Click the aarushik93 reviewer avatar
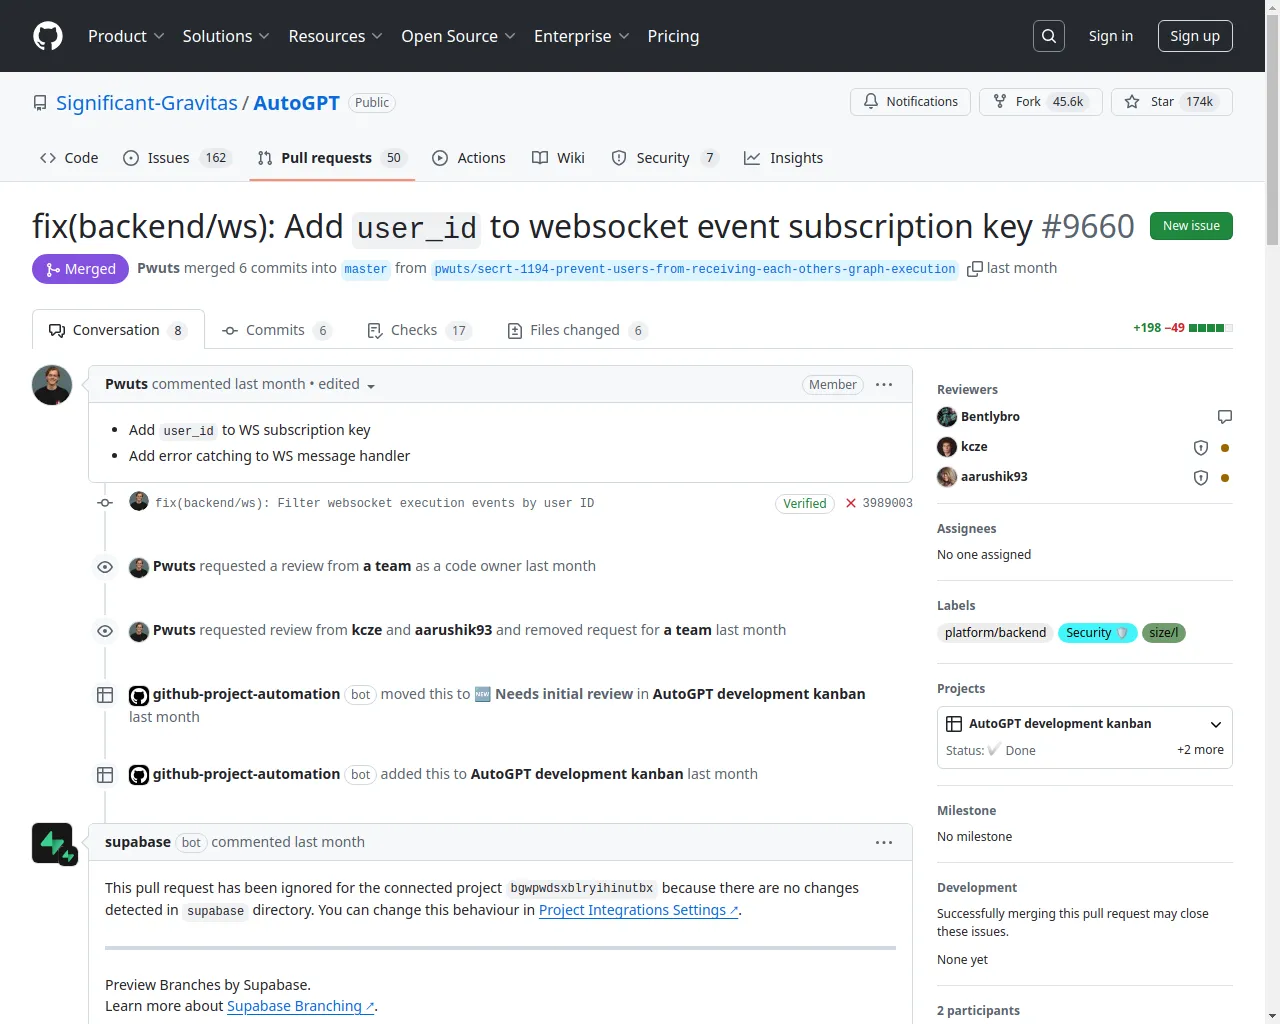This screenshot has height=1024, width=1280. point(947,477)
